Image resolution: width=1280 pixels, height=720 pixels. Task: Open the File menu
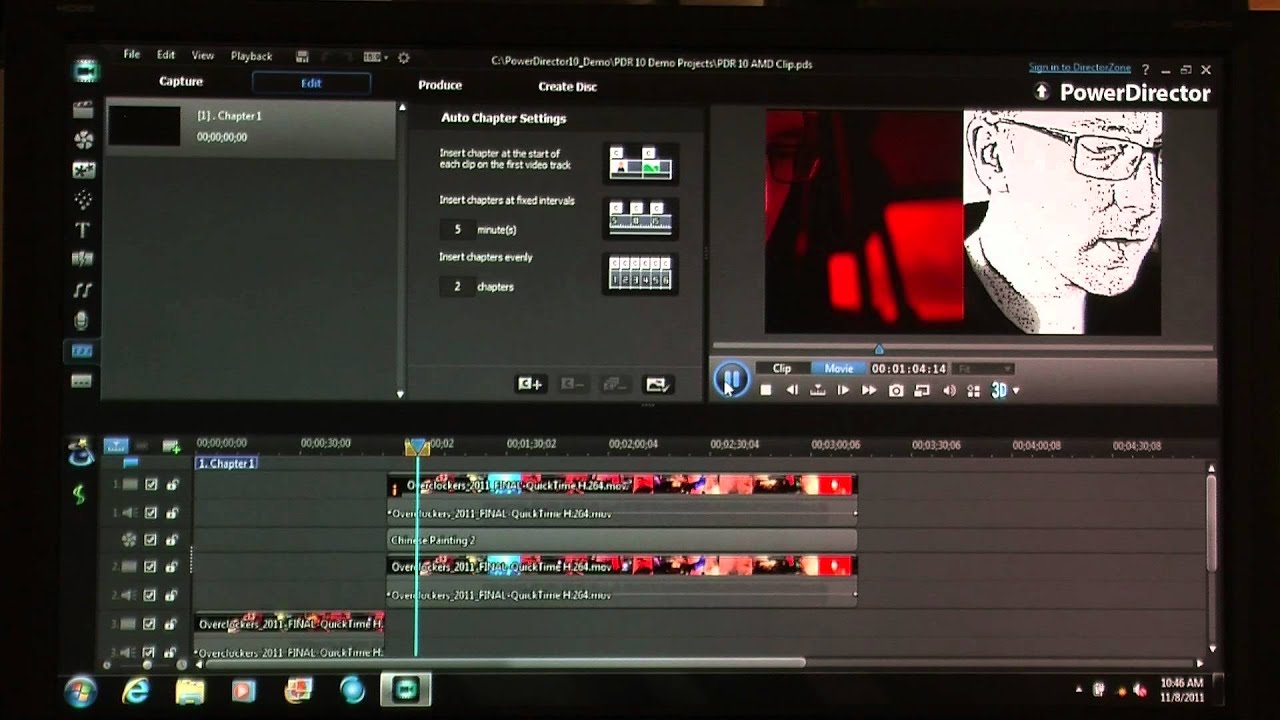pyautogui.click(x=132, y=55)
